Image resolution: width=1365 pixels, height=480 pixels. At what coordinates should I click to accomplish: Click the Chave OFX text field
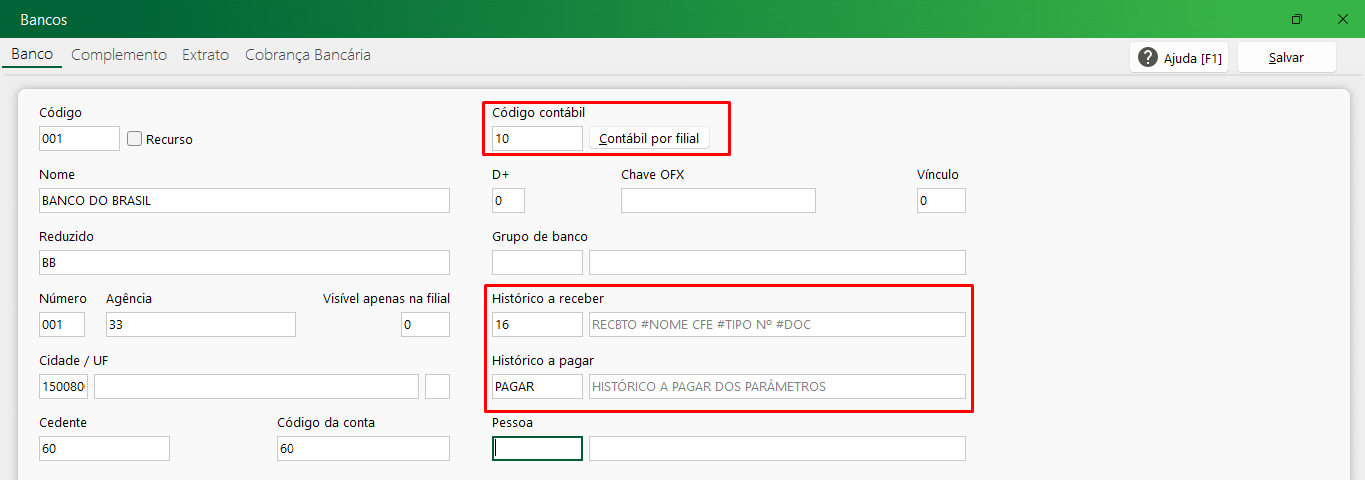[x=718, y=200]
